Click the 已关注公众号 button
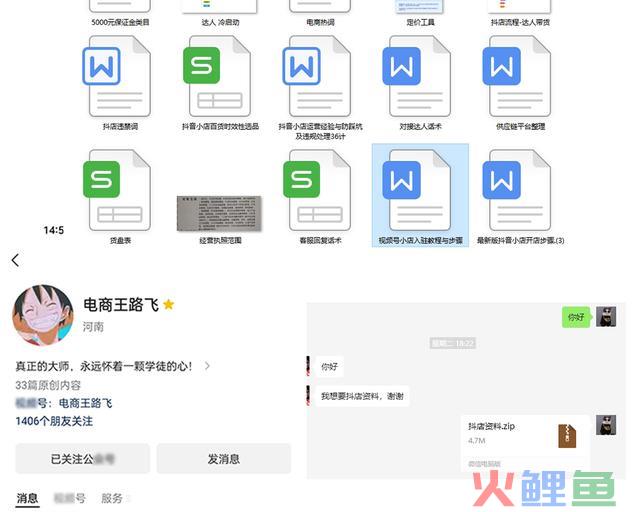 tap(83, 459)
